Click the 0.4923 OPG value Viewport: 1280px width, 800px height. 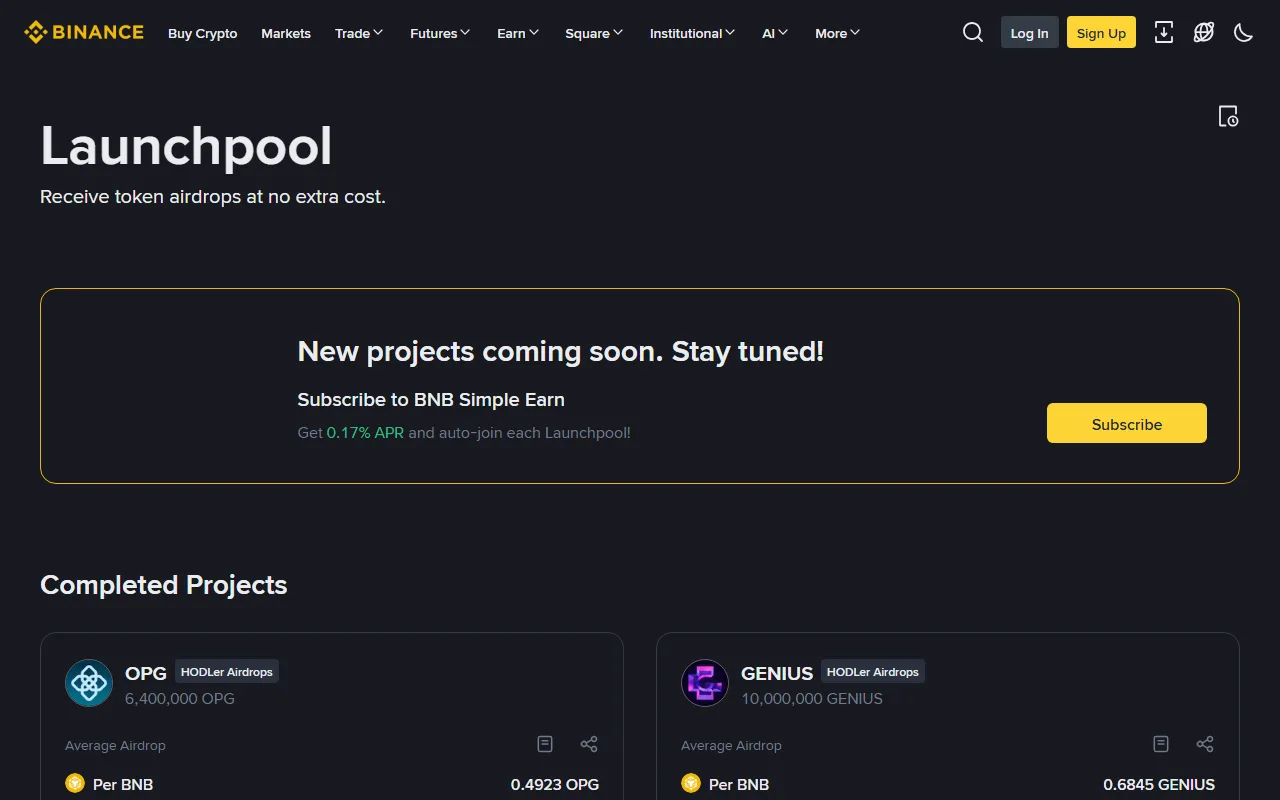pyautogui.click(x=555, y=784)
